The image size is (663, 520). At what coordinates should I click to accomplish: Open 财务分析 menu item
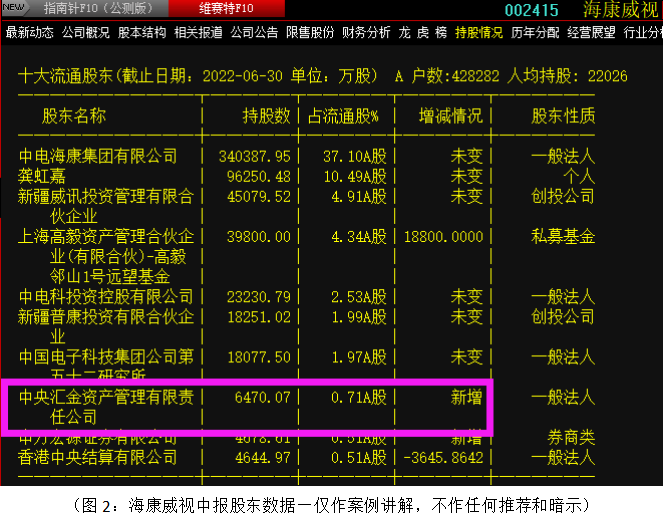pyautogui.click(x=366, y=33)
